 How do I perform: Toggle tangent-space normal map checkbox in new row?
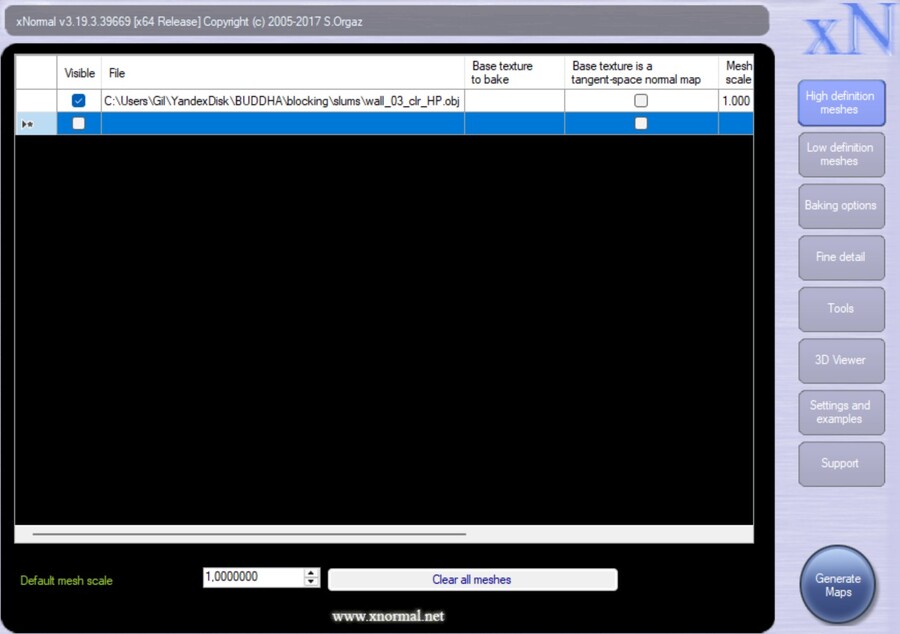(x=641, y=123)
